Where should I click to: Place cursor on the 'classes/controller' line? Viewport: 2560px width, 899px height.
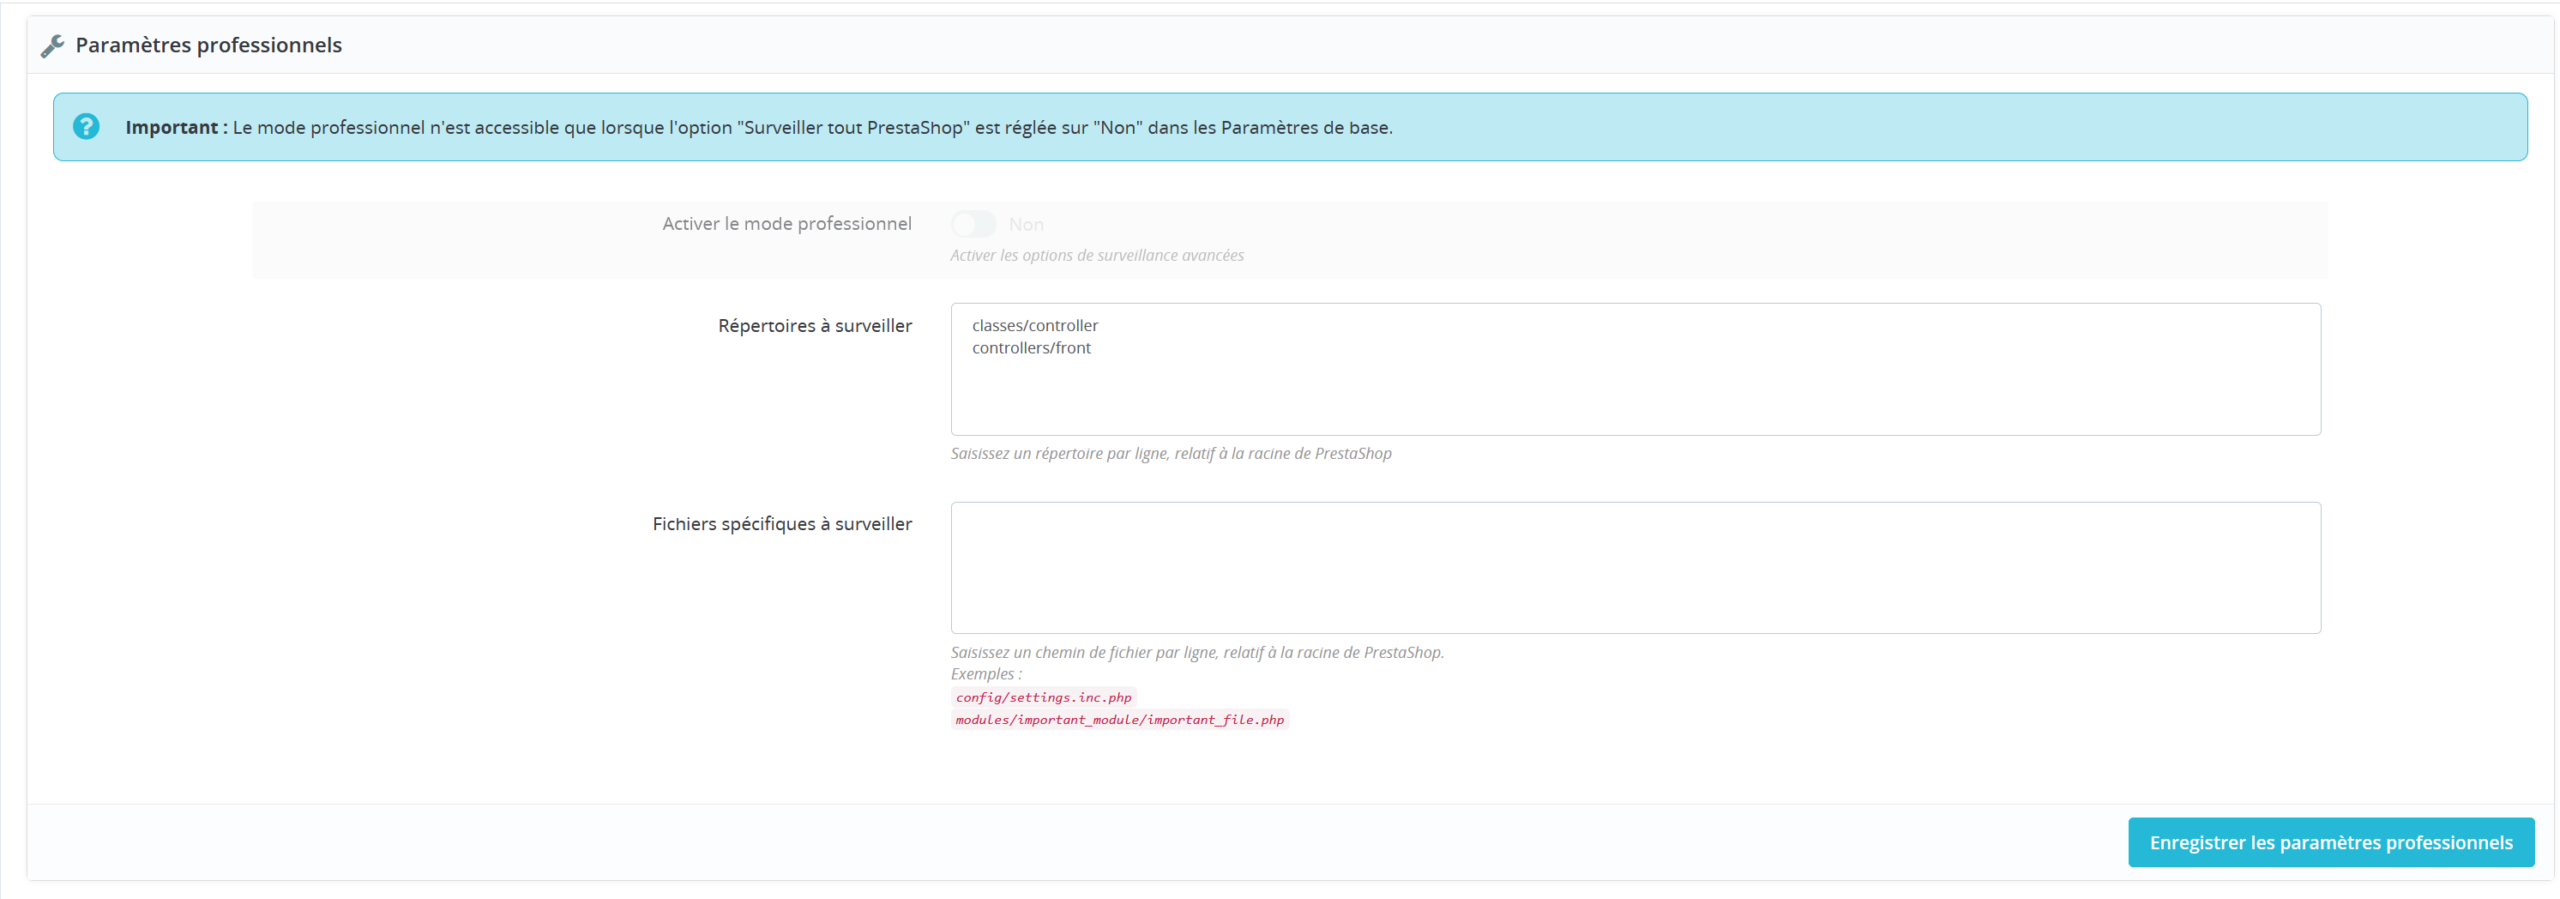coord(1034,326)
